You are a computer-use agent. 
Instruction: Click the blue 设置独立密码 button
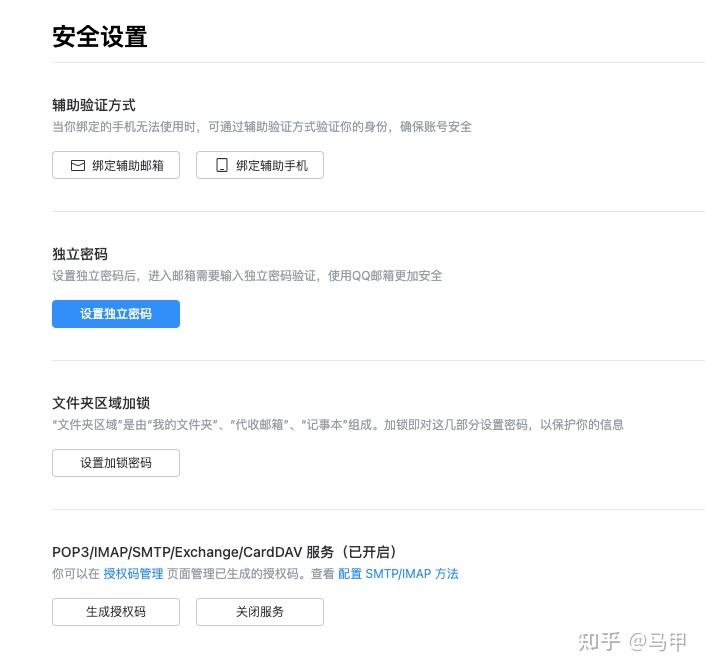tap(116, 314)
